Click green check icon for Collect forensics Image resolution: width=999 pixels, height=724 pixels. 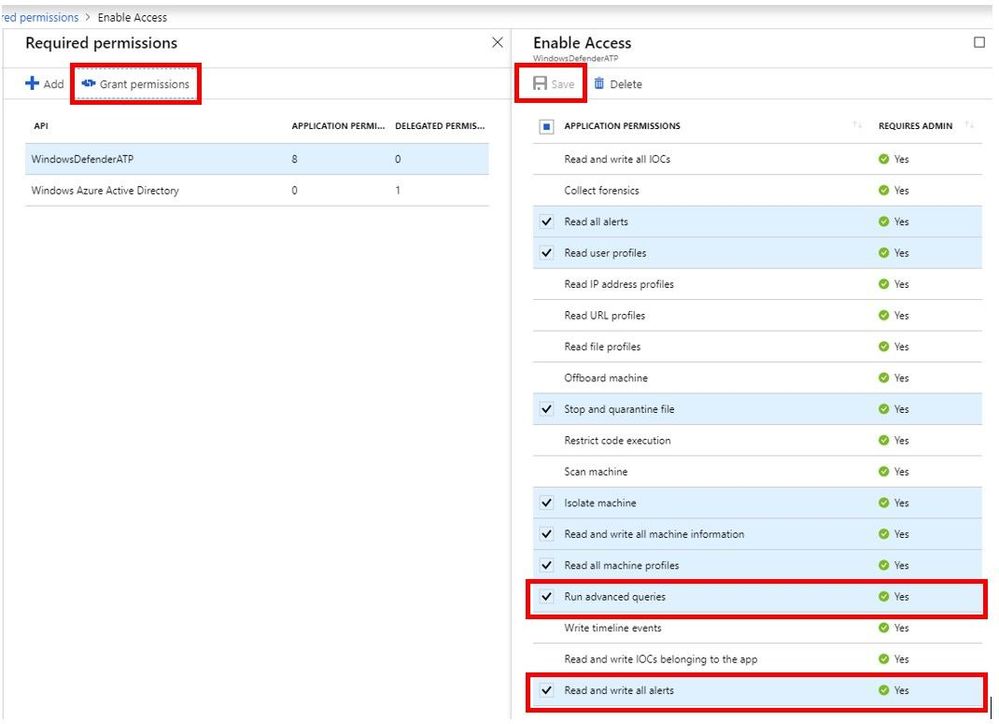click(x=884, y=191)
